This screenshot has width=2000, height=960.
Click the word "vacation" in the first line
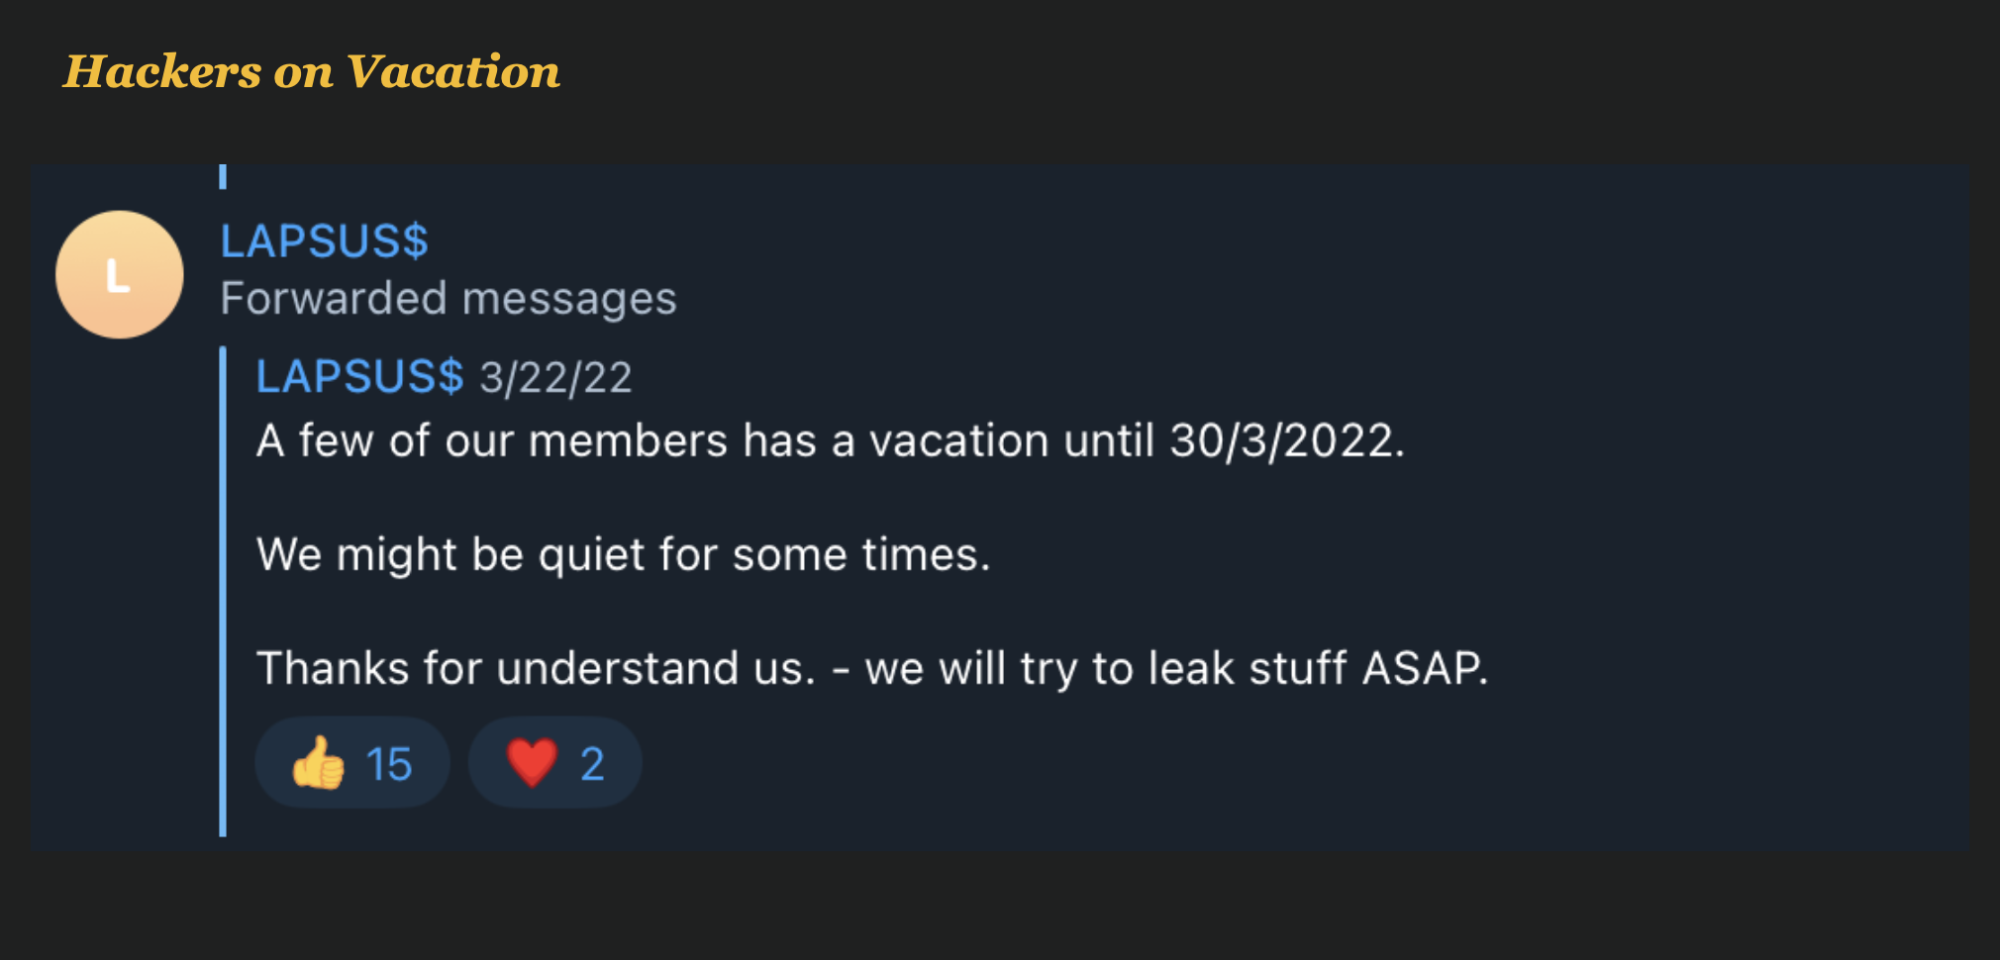958,441
